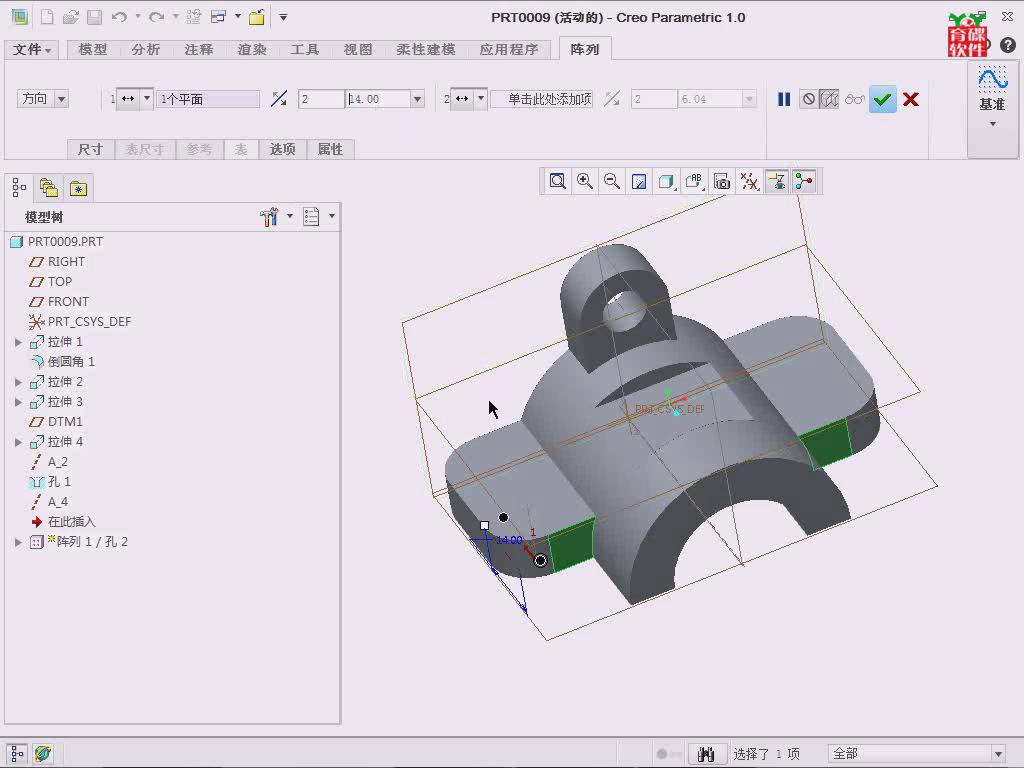This screenshot has height=768, width=1024.
Task: Click the Save icon
Action: point(95,17)
